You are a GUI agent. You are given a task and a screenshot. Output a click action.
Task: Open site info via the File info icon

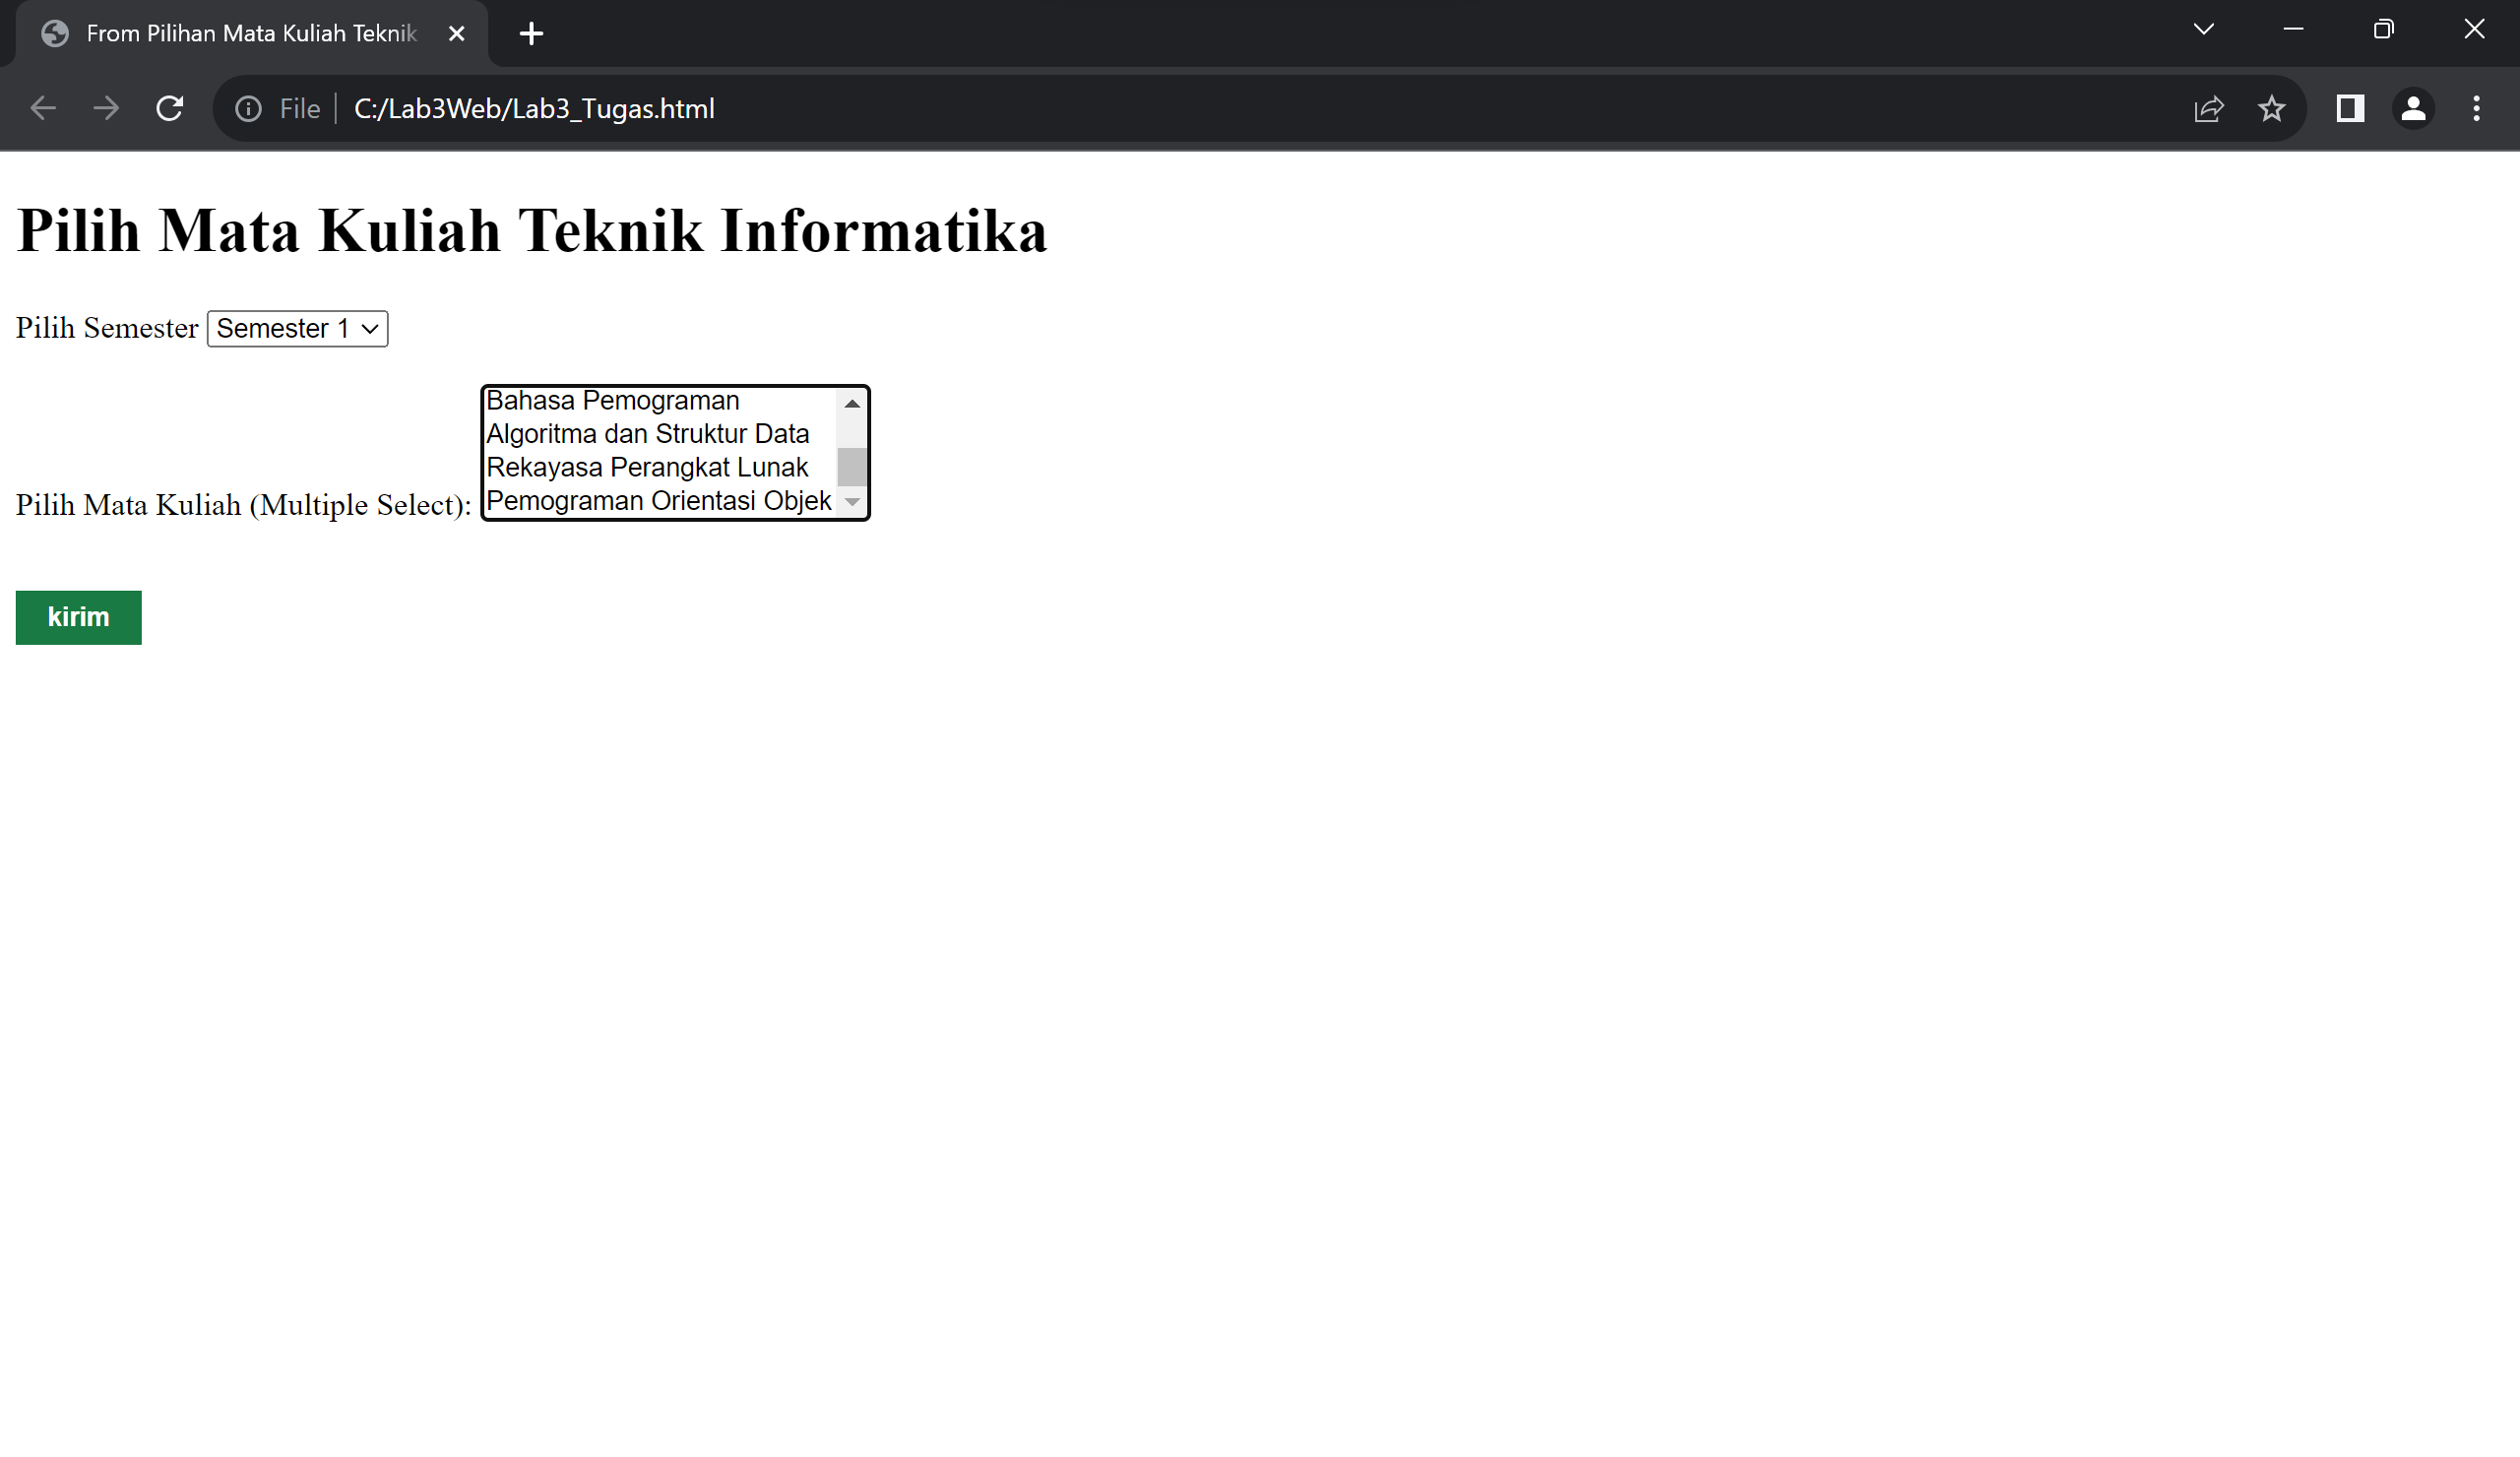click(x=247, y=108)
